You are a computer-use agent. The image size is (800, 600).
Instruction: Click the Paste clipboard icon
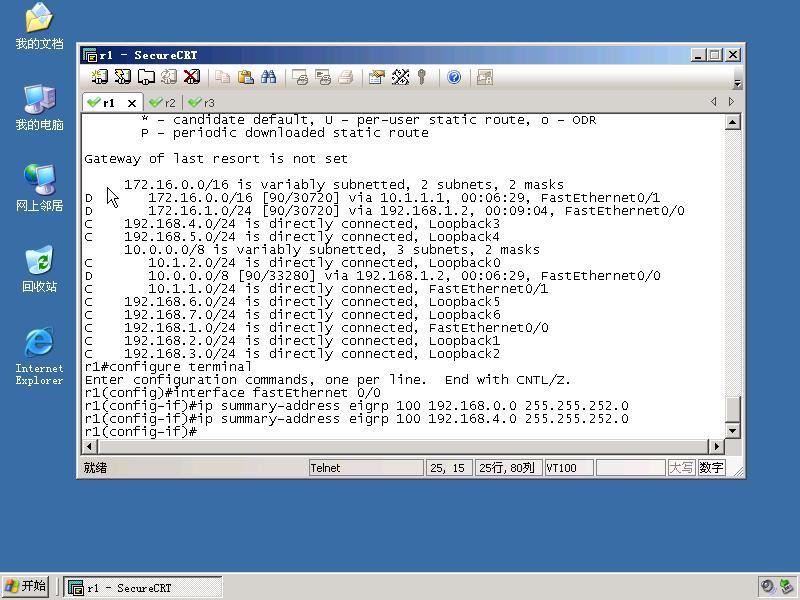pos(246,77)
